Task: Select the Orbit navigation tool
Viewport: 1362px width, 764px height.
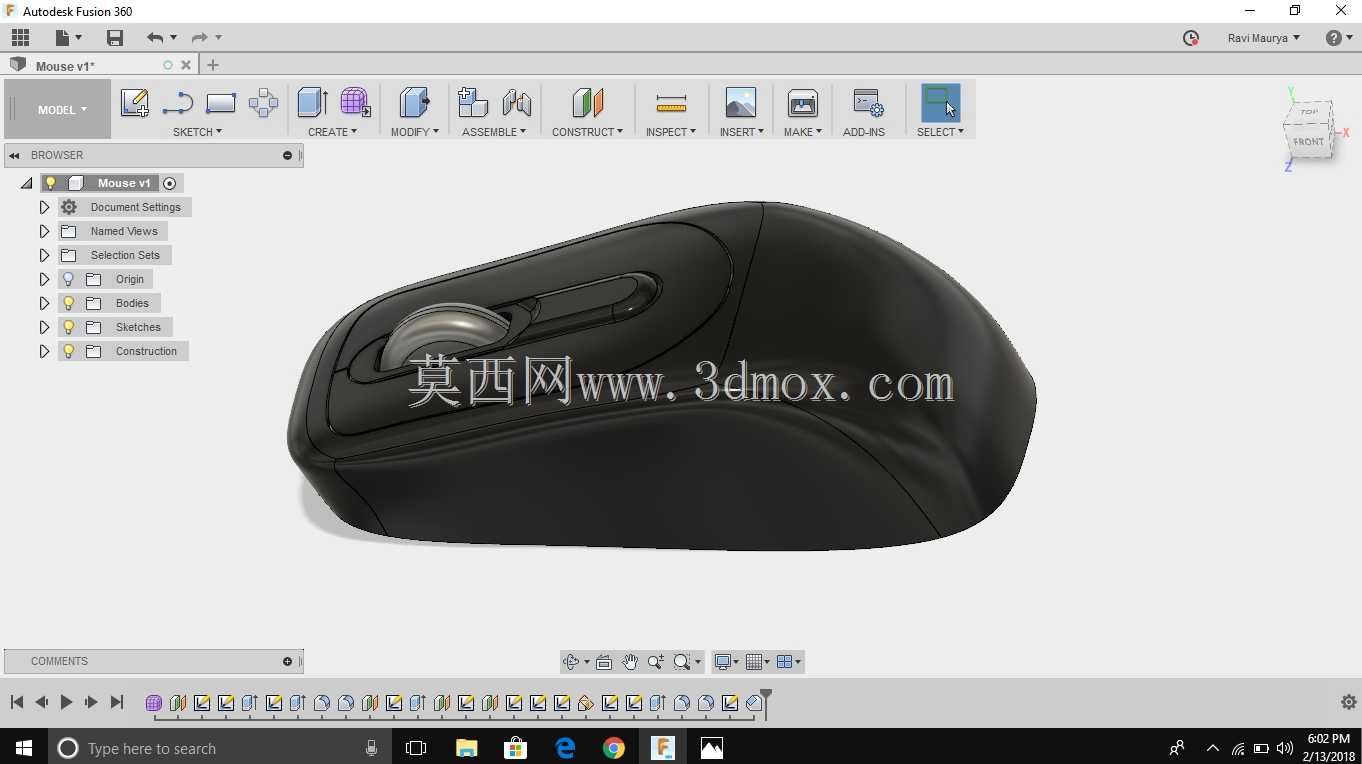Action: (x=571, y=662)
